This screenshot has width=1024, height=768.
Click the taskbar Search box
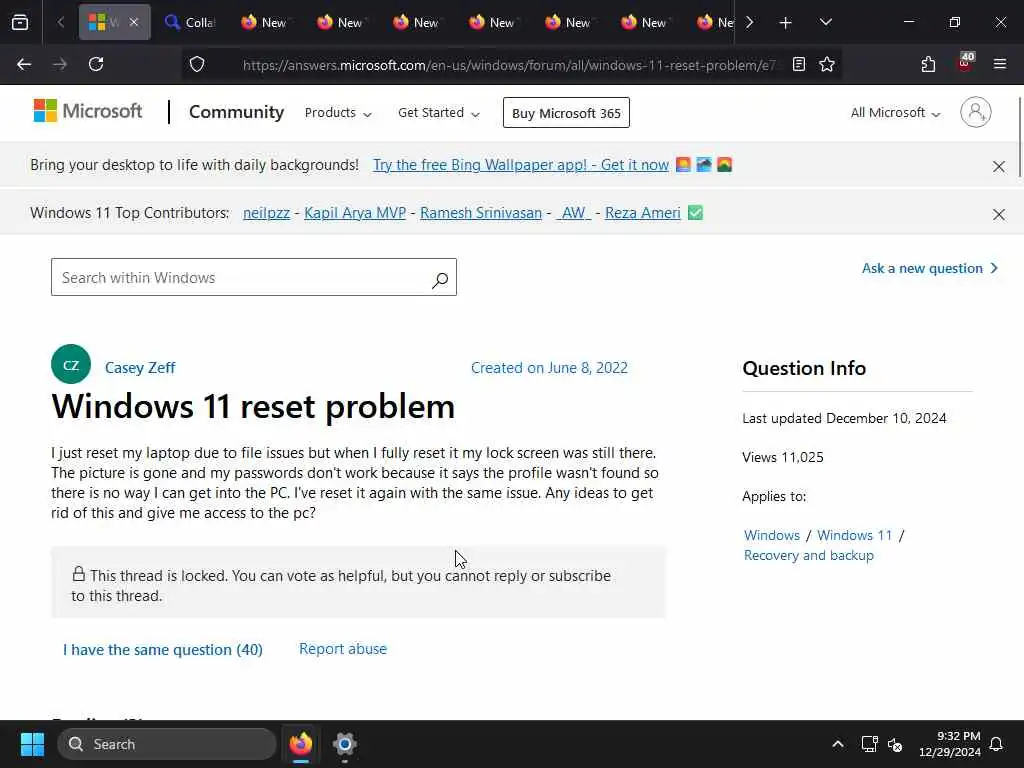pyautogui.click(x=167, y=744)
